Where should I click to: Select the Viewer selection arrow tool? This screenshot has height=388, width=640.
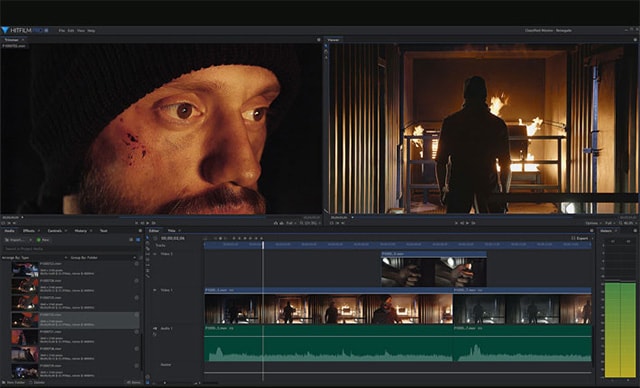click(326, 46)
